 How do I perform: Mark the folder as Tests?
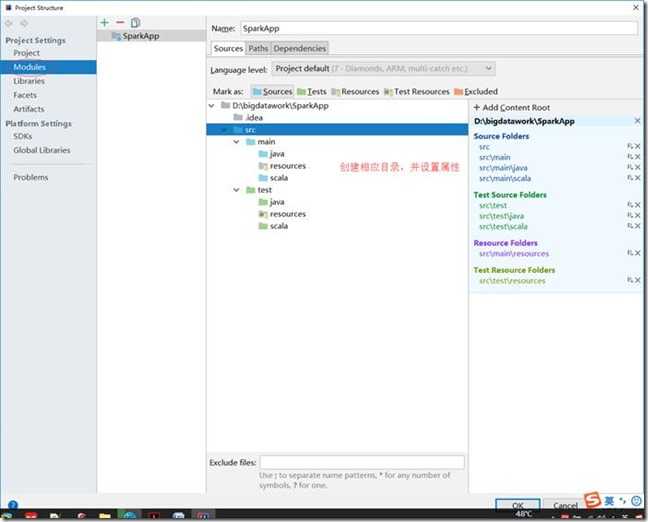(312, 91)
